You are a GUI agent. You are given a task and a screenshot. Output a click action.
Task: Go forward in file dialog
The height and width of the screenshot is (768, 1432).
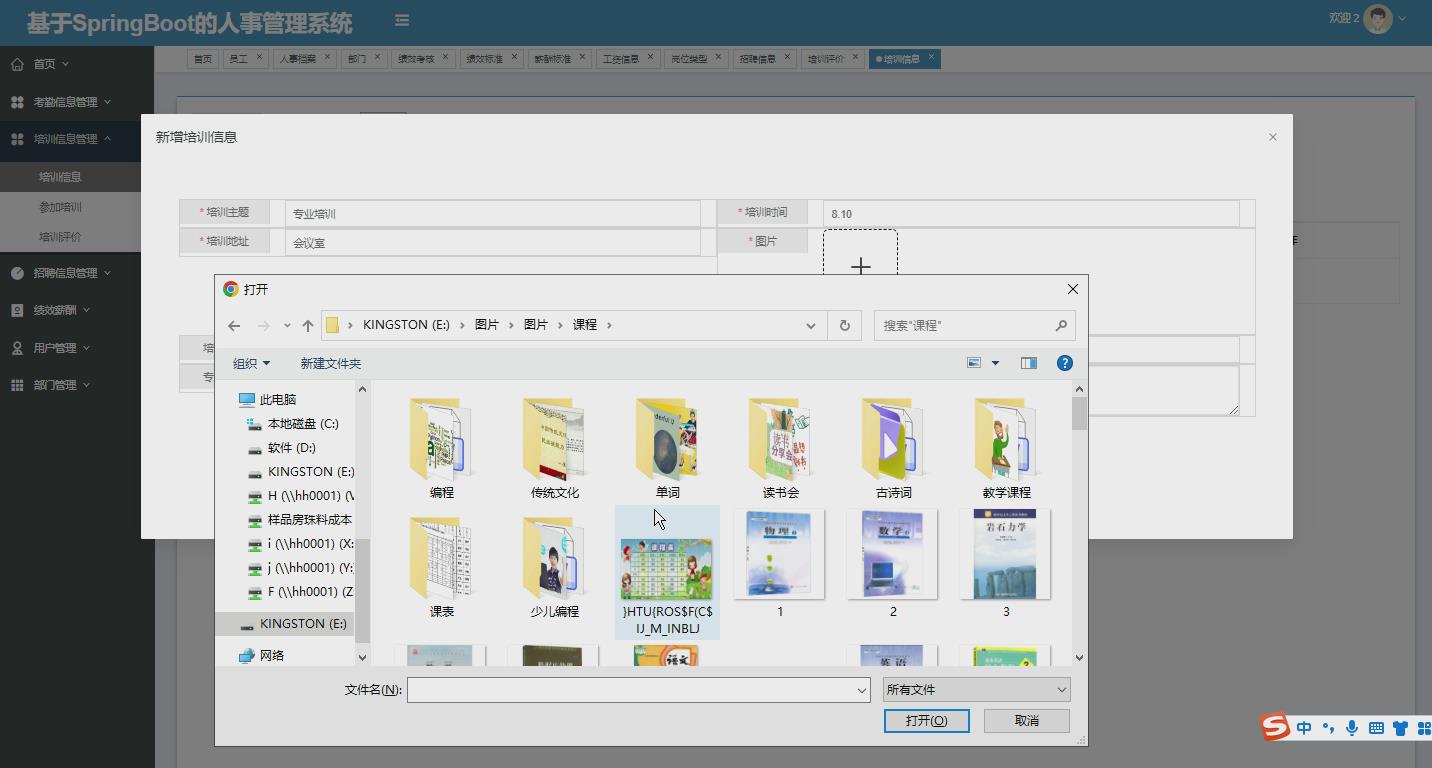pyautogui.click(x=264, y=325)
